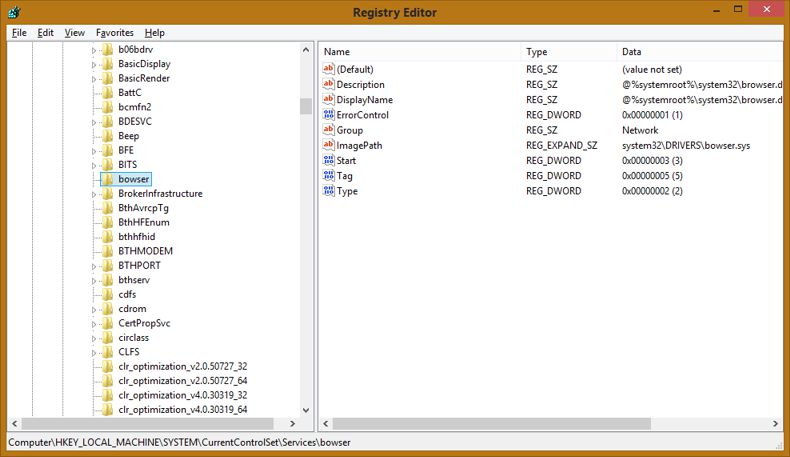Select the Type DWORD value icon
The image size is (790, 457).
pyautogui.click(x=328, y=190)
